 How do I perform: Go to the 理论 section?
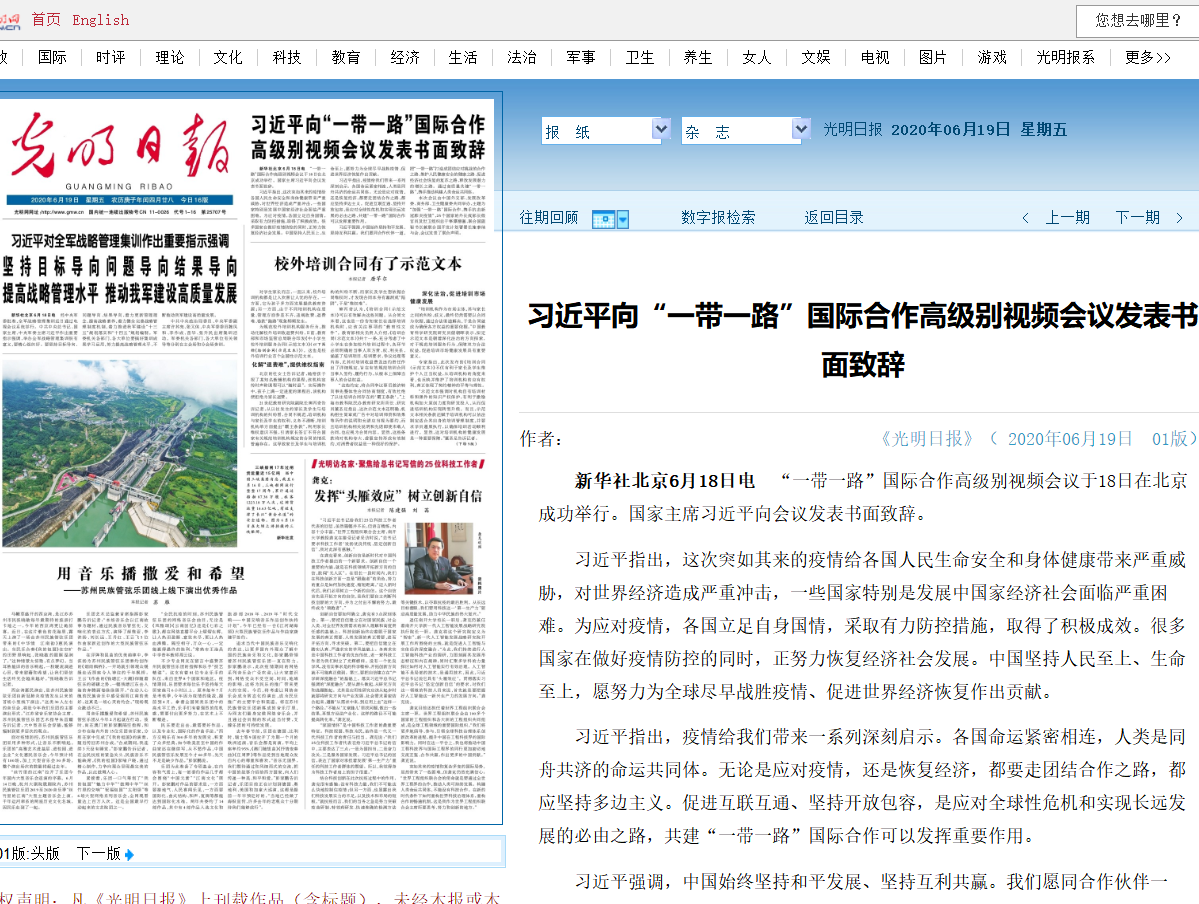169,57
